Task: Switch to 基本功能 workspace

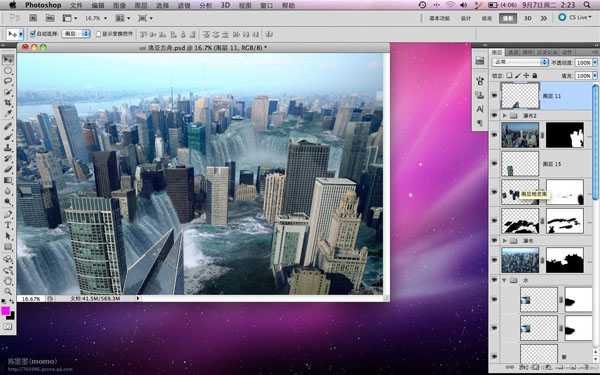Action: (439, 18)
